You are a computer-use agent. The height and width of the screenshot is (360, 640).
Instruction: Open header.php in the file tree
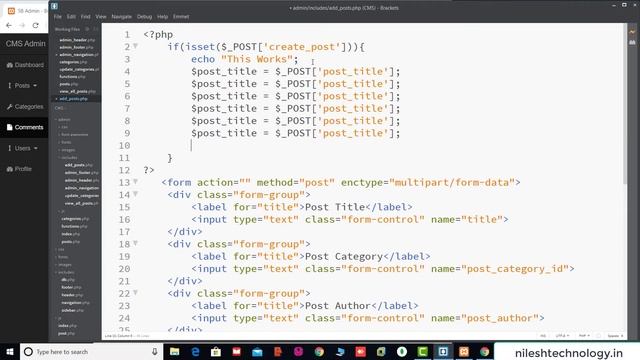click(72, 295)
